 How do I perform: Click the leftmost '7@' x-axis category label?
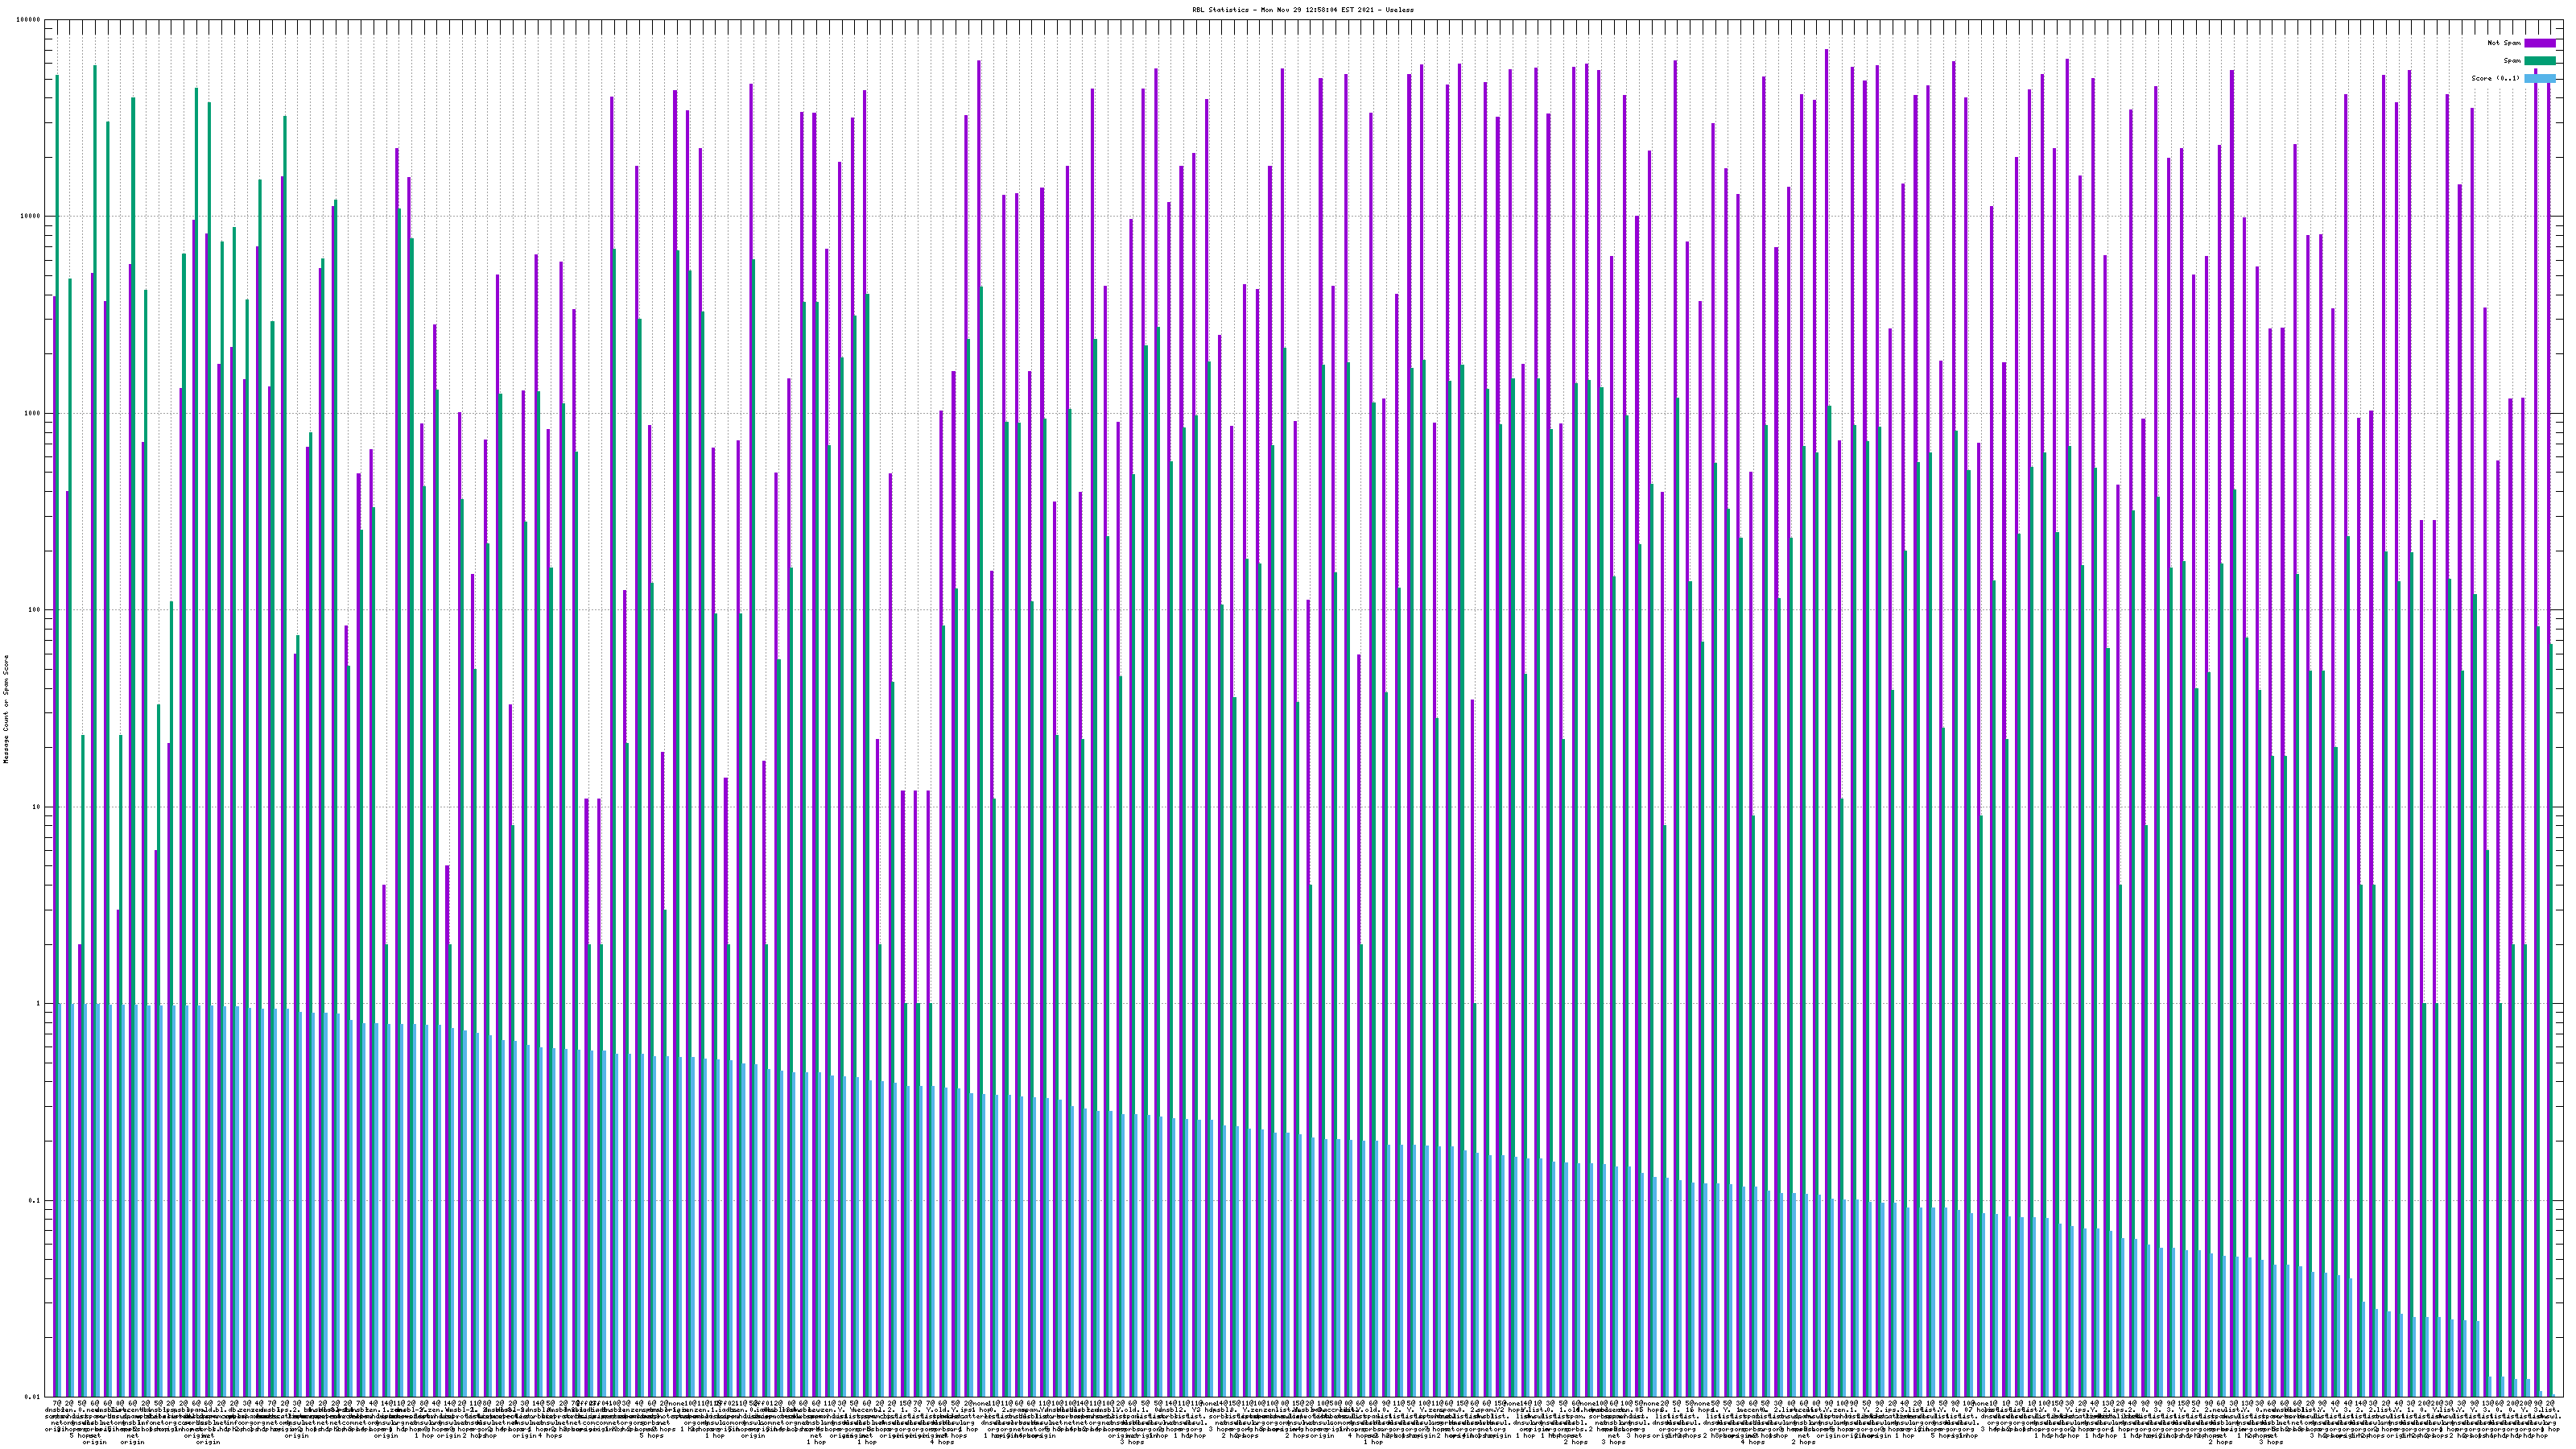pyautogui.click(x=56, y=1404)
